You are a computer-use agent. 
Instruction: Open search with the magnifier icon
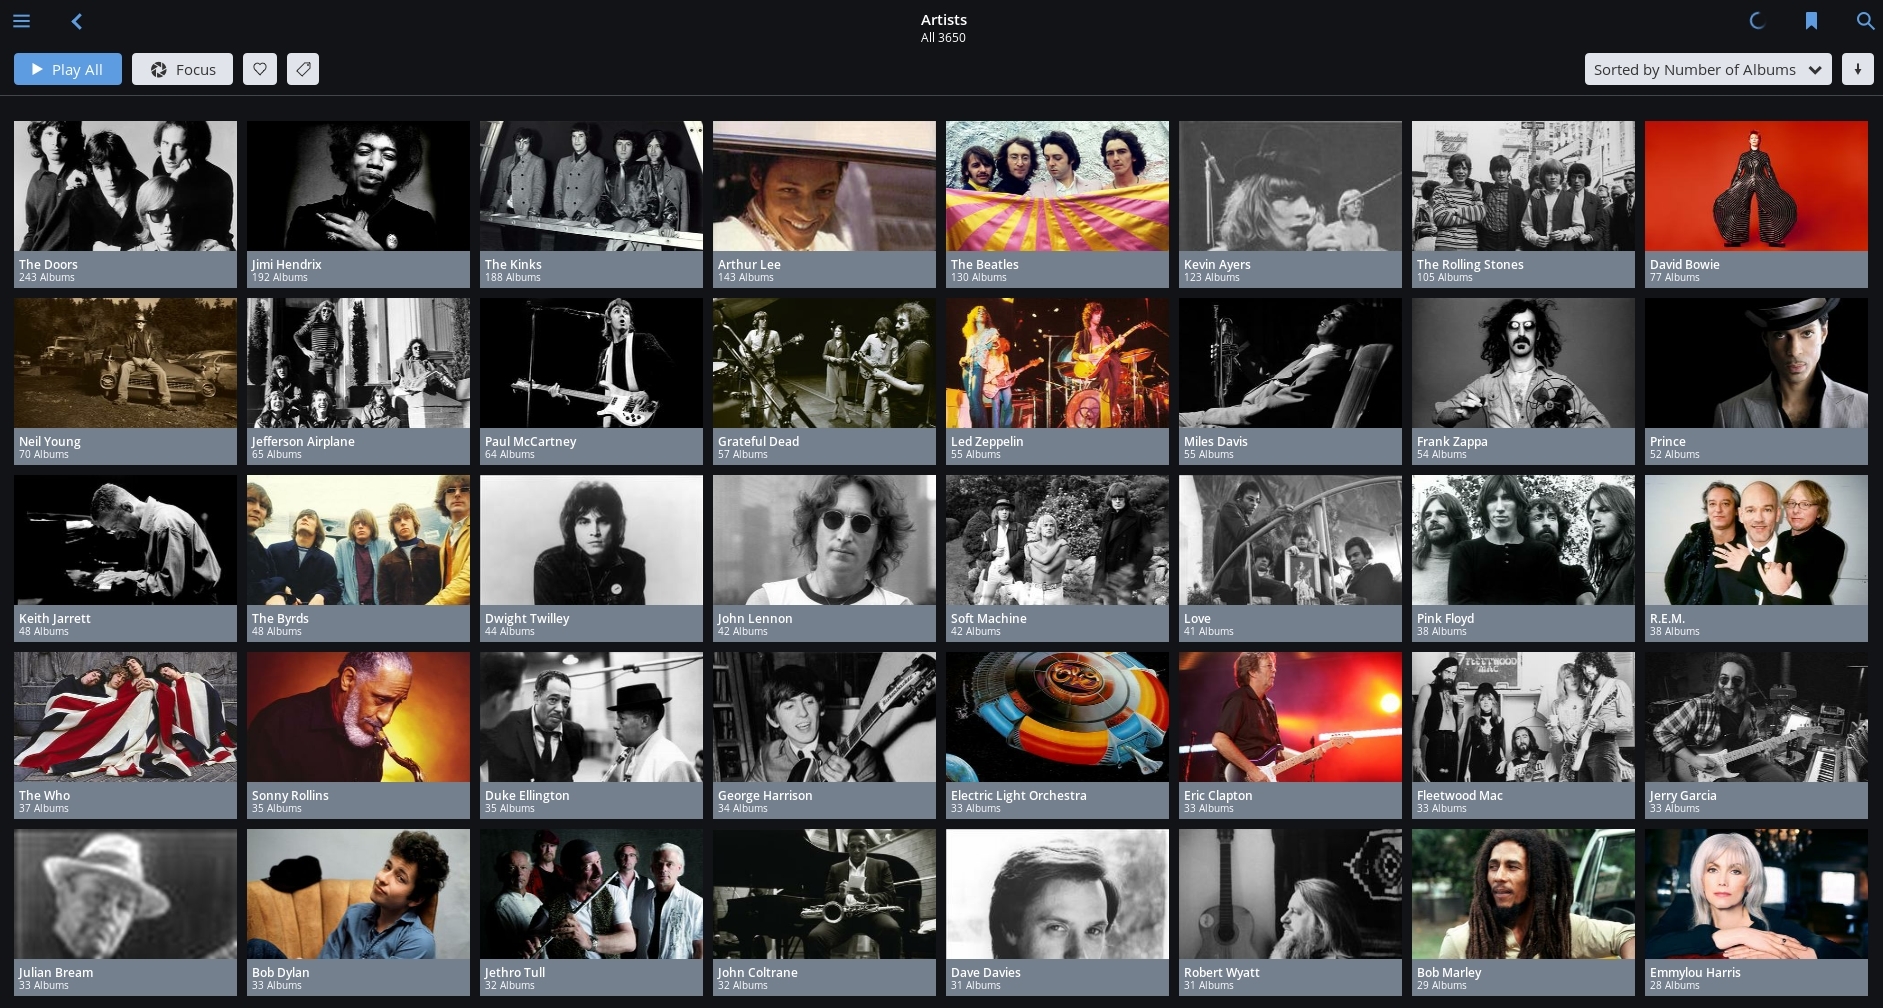1865,20
